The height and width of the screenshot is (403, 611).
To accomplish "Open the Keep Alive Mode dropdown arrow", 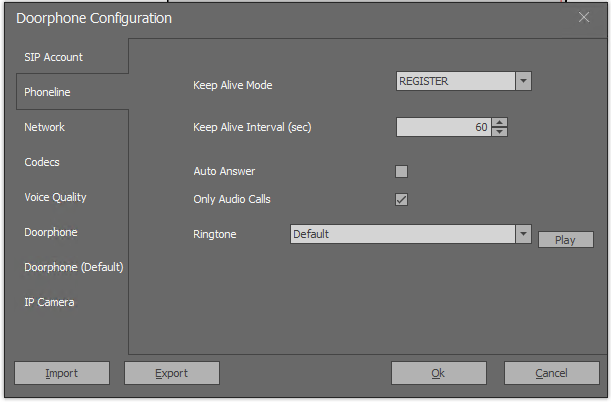I will pos(523,81).
